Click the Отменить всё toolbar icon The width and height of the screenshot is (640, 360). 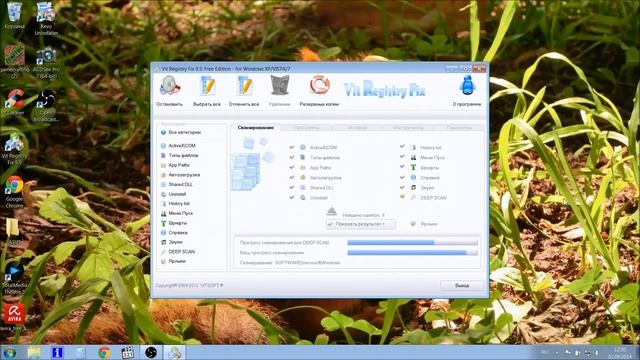[244, 86]
